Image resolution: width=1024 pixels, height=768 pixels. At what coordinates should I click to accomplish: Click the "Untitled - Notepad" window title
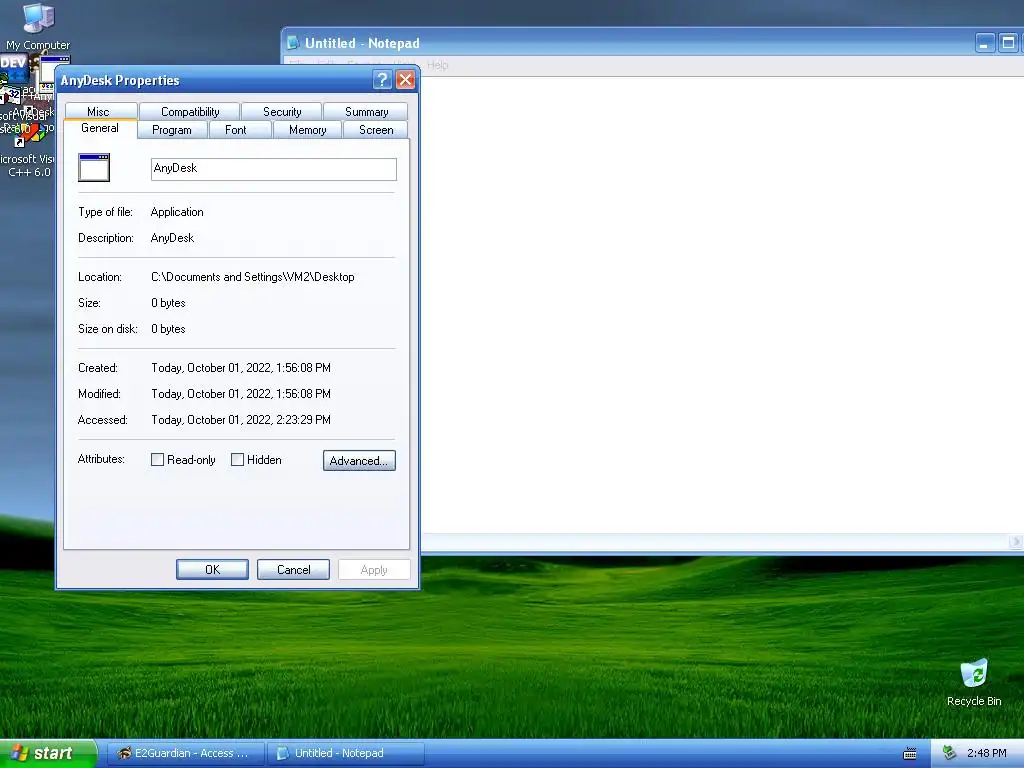pos(362,43)
